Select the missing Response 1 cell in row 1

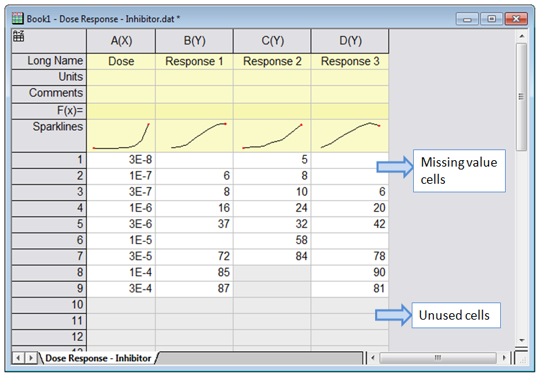coord(195,160)
